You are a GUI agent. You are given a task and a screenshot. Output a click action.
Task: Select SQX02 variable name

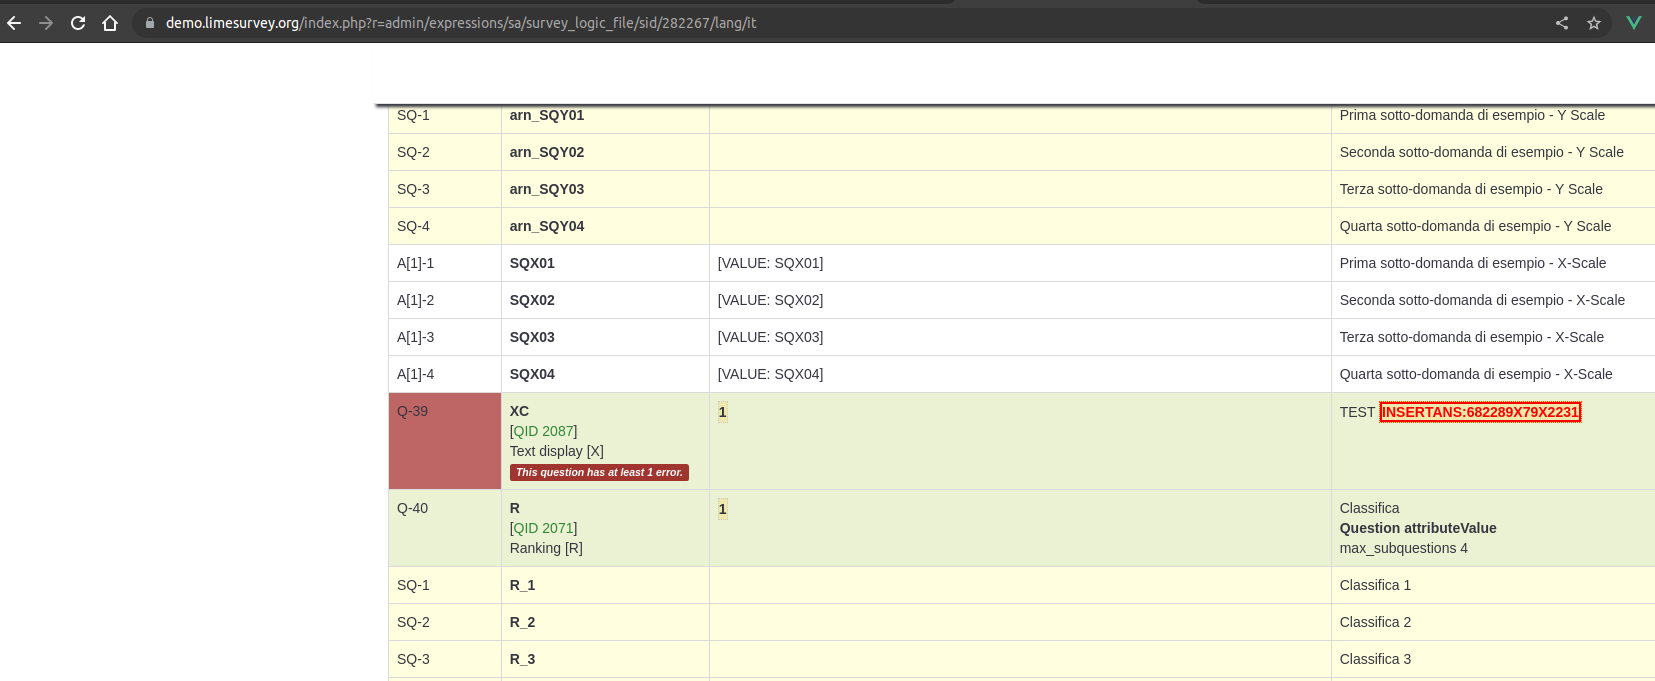pyautogui.click(x=532, y=300)
